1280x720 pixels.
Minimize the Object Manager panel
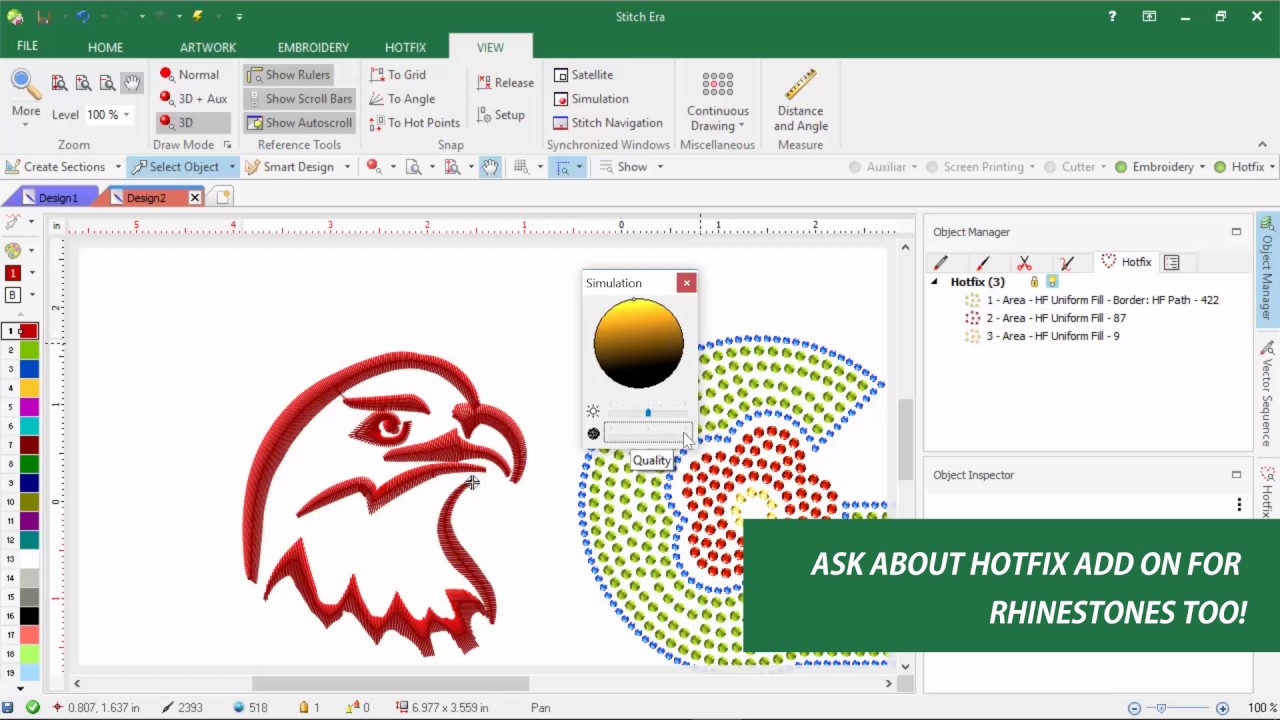pos(1236,232)
